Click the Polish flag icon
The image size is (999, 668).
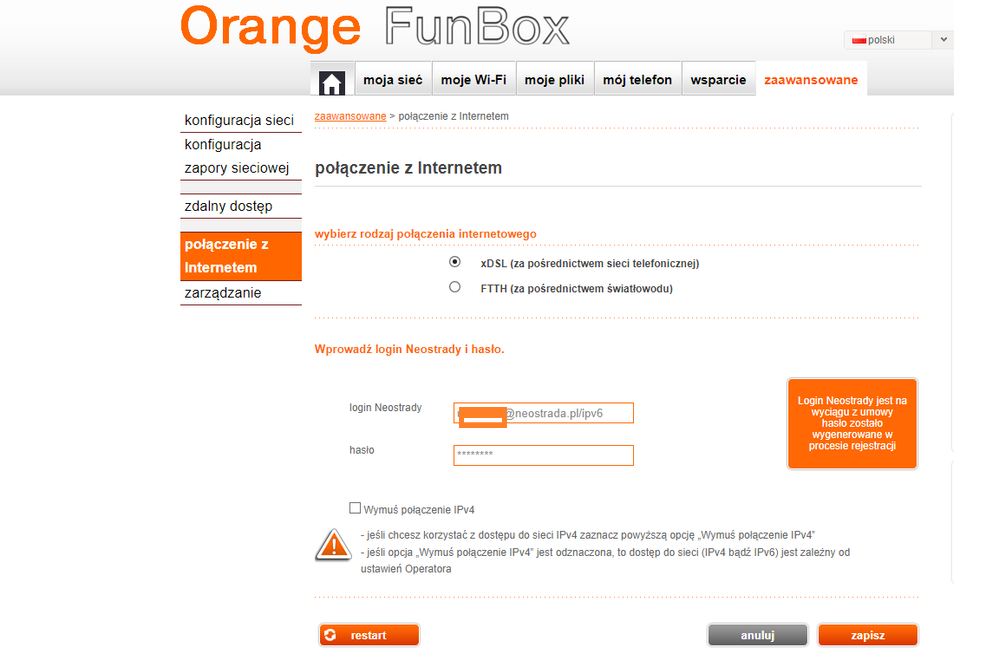(x=859, y=40)
